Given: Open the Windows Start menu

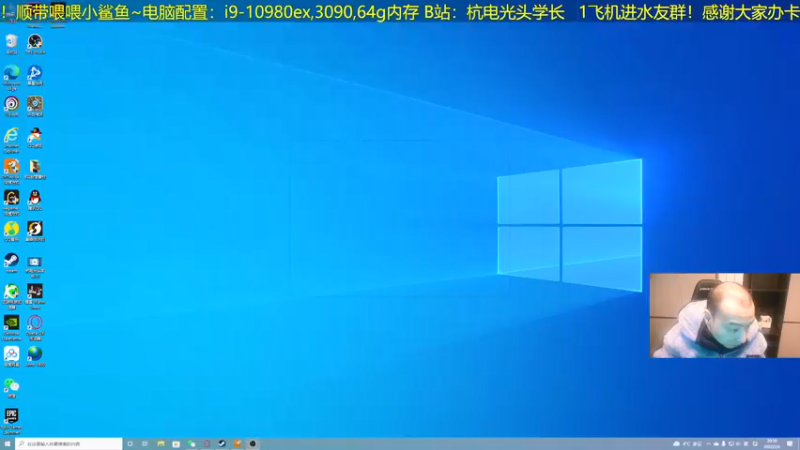Looking at the screenshot, I should (x=7, y=444).
